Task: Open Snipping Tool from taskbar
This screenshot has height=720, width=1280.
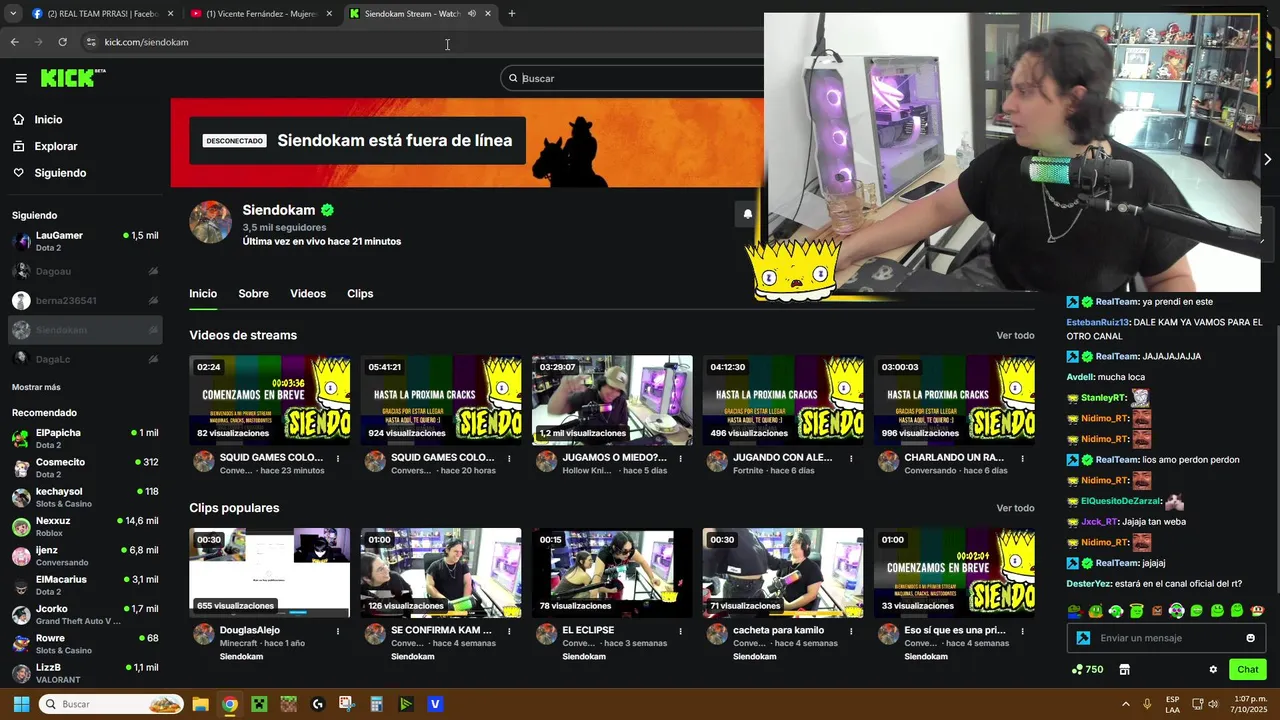Action: tap(347, 704)
